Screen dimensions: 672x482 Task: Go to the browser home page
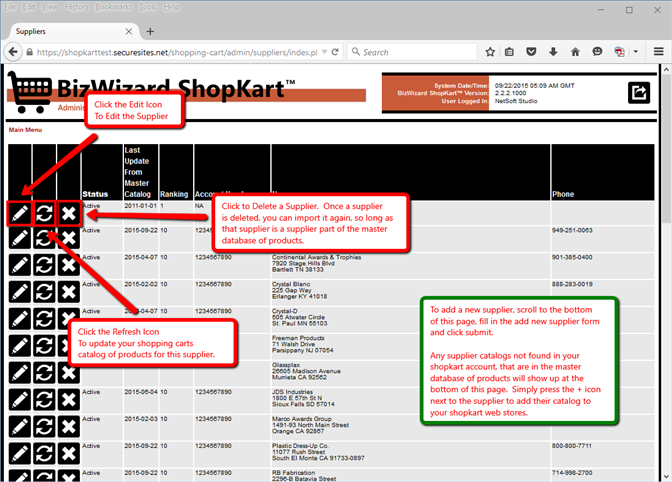tap(575, 52)
